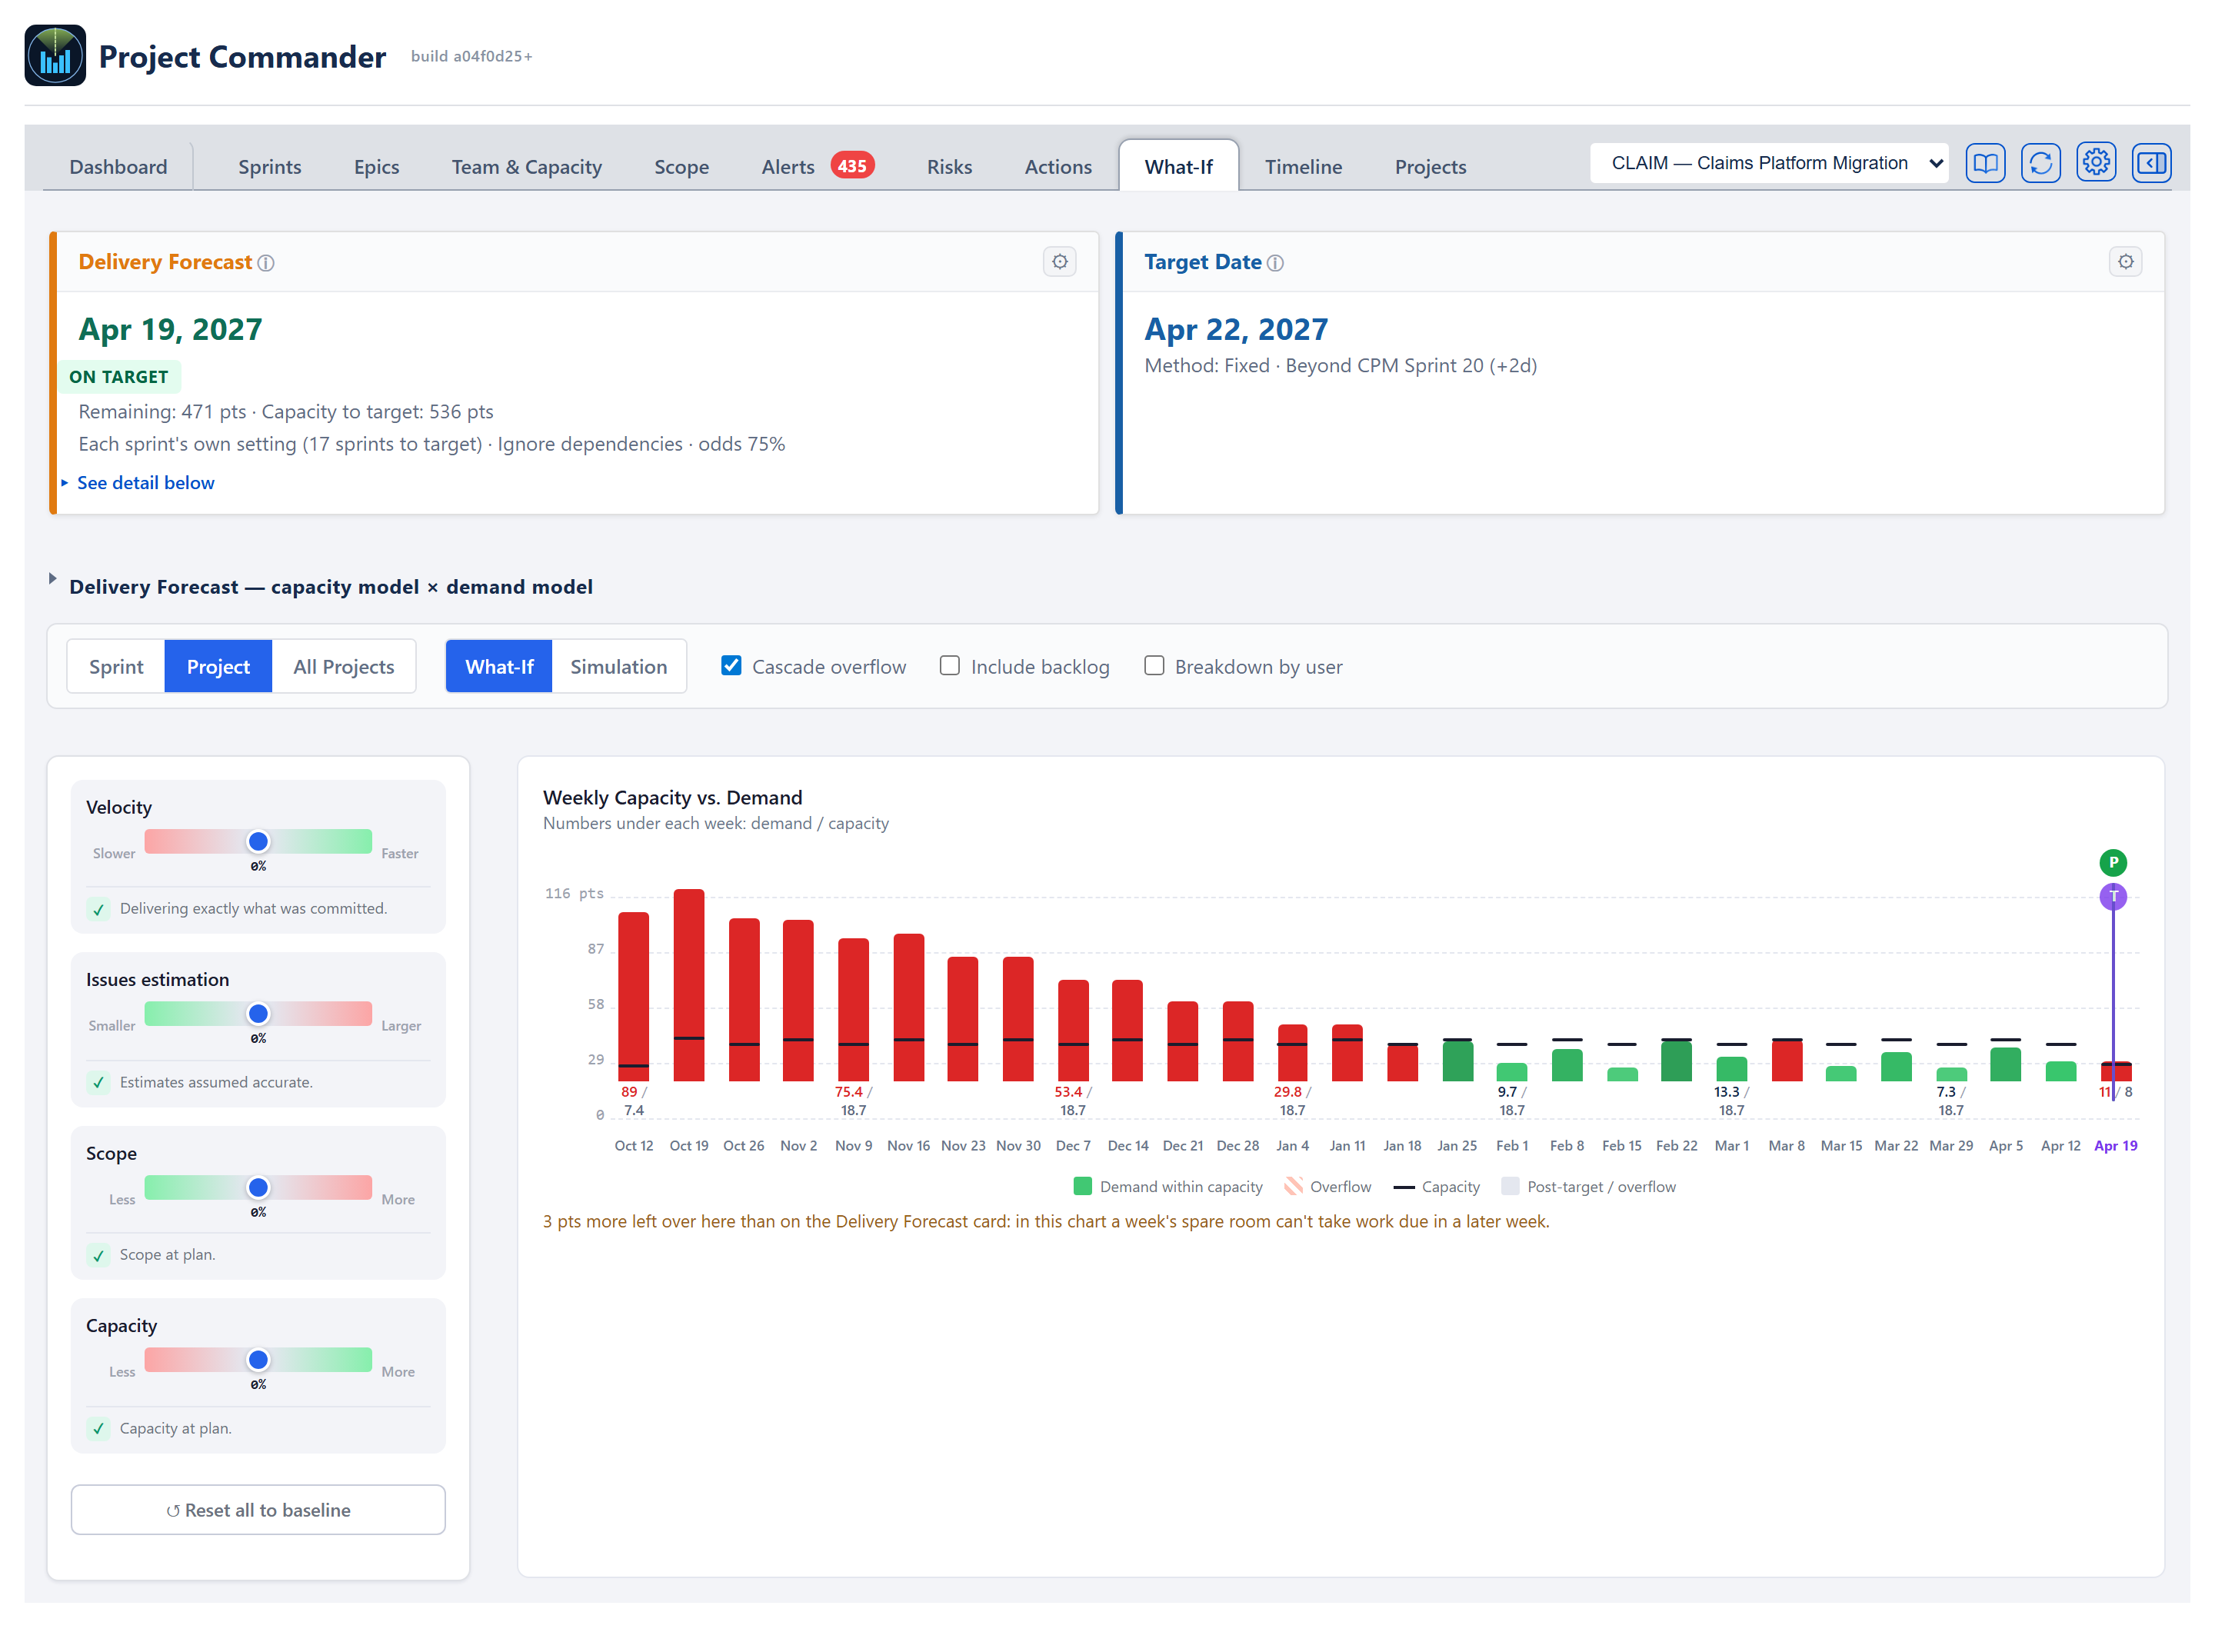Click the Project Commander logo icon
Screen dimensions: 2215x1652
[55, 56]
